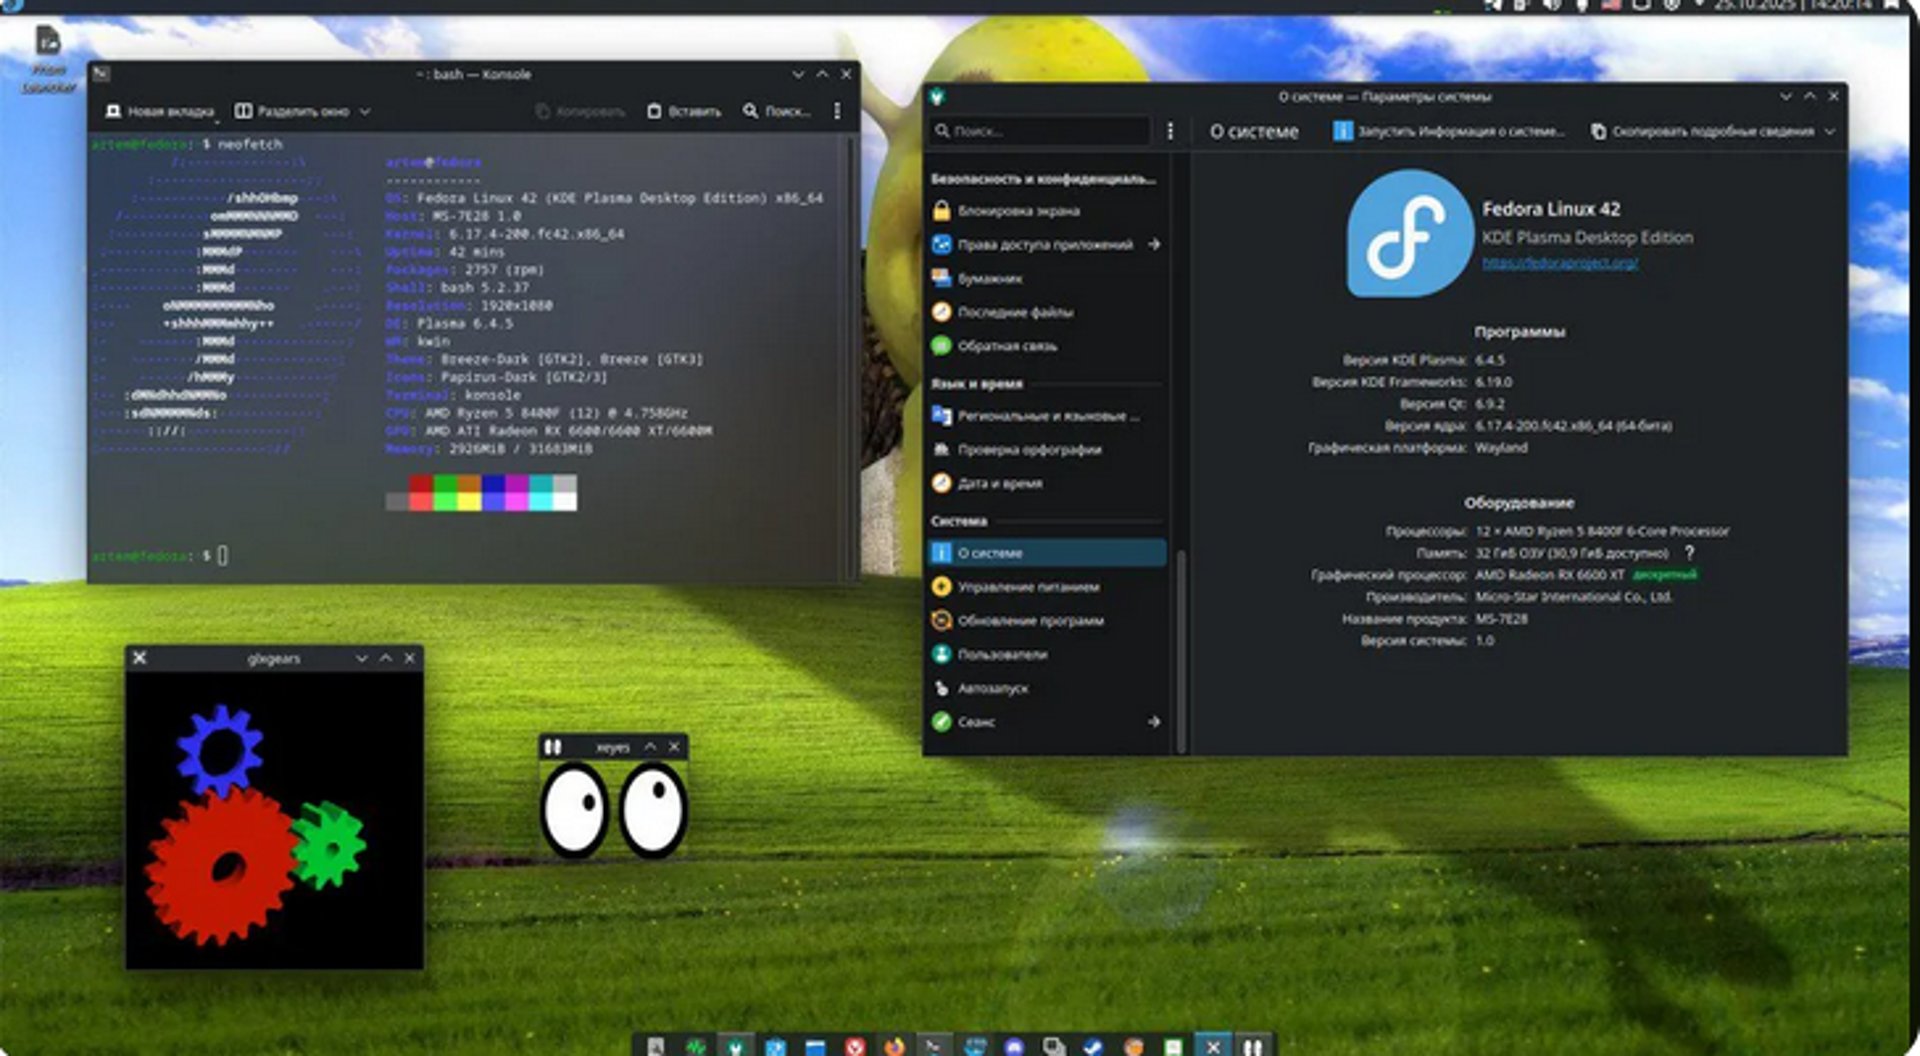The width and height of the screenshot is (1920, 1056).
Task: Click the greyed-out Копировать button in Konsole
Action: (x=580, y=111)
